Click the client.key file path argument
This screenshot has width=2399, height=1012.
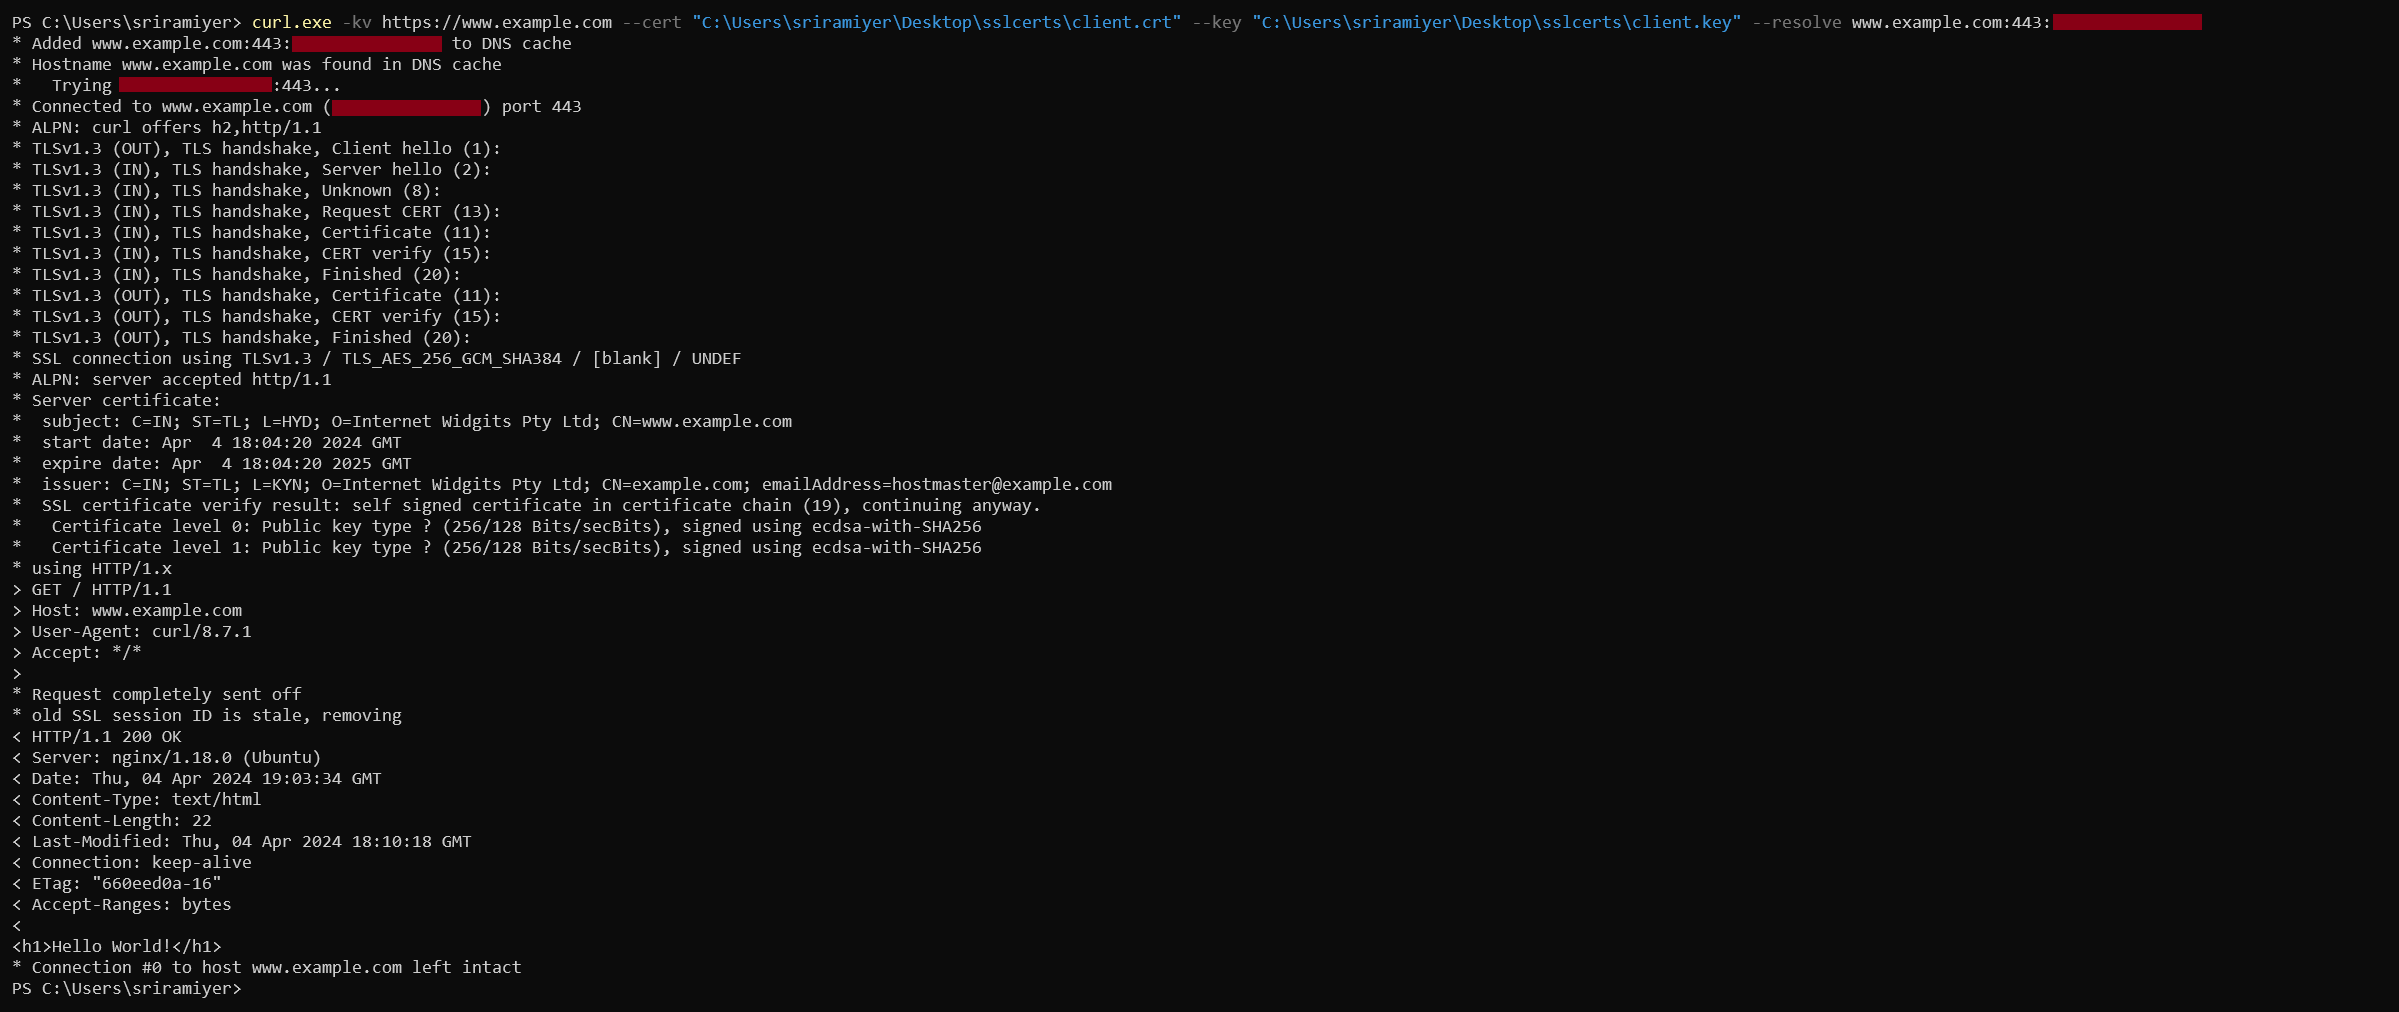coord(1496,22)
